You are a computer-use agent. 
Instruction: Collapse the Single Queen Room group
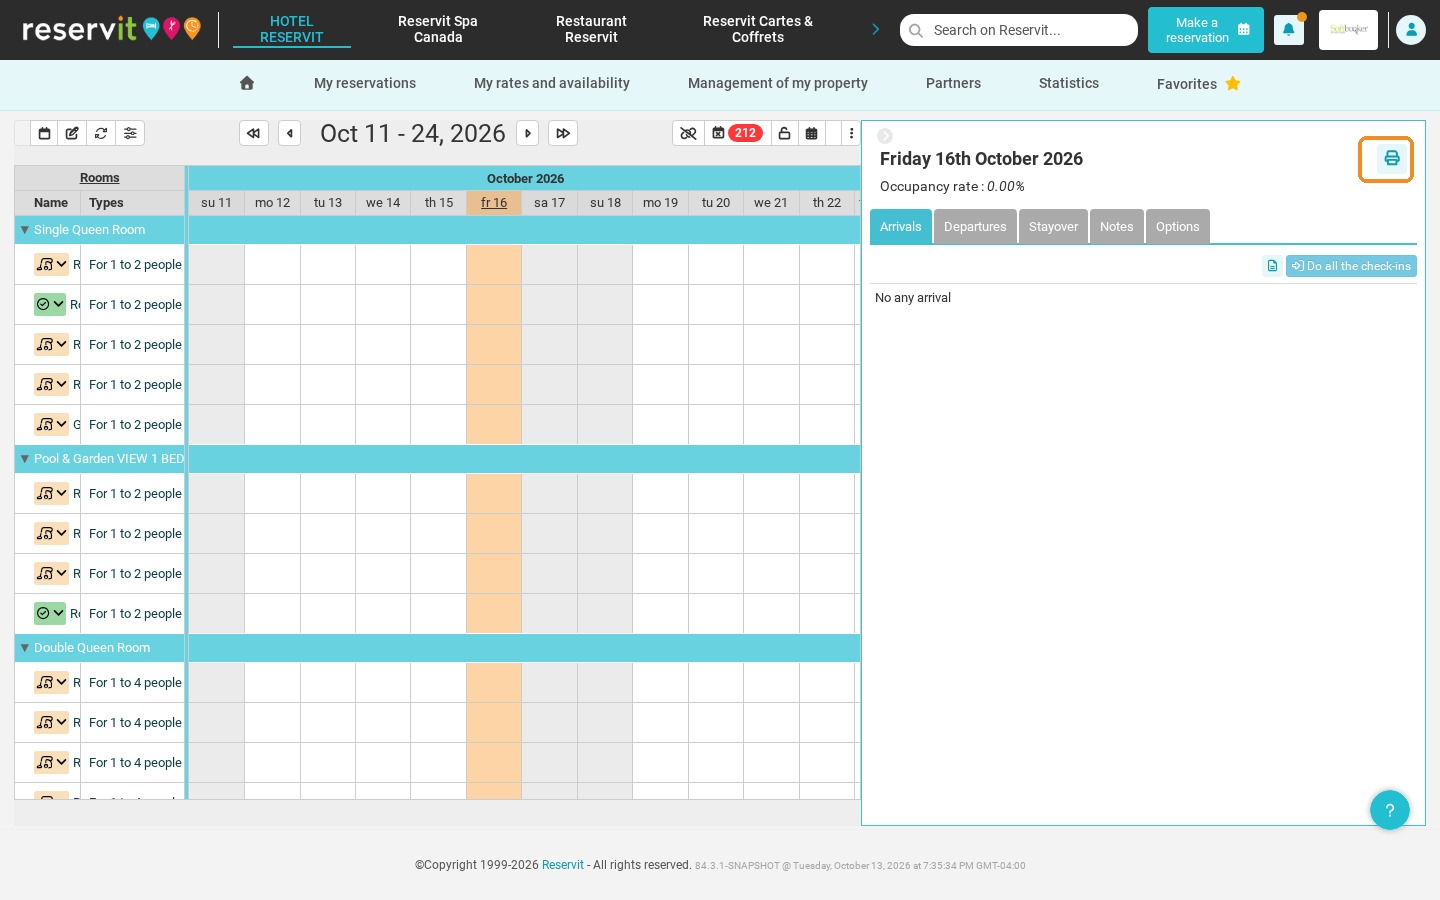coord(25,230)
